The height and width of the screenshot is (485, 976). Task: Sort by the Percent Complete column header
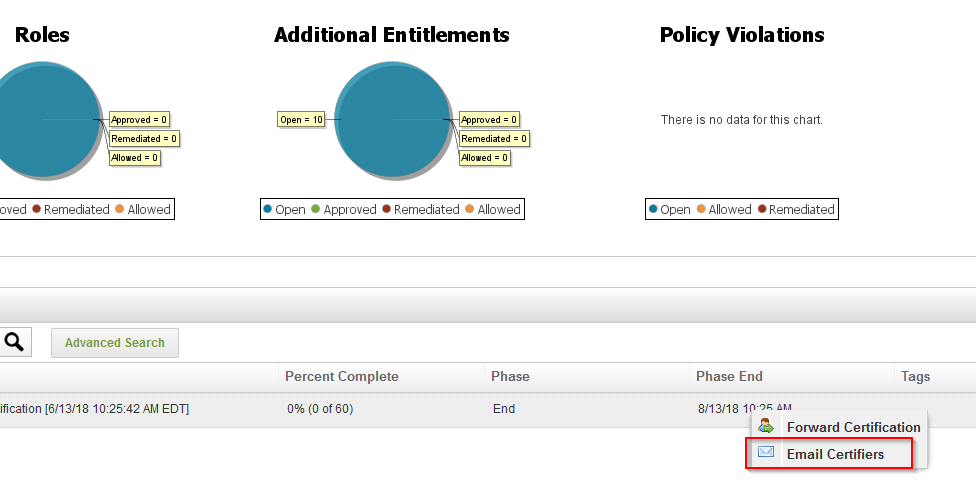point(342,377)
